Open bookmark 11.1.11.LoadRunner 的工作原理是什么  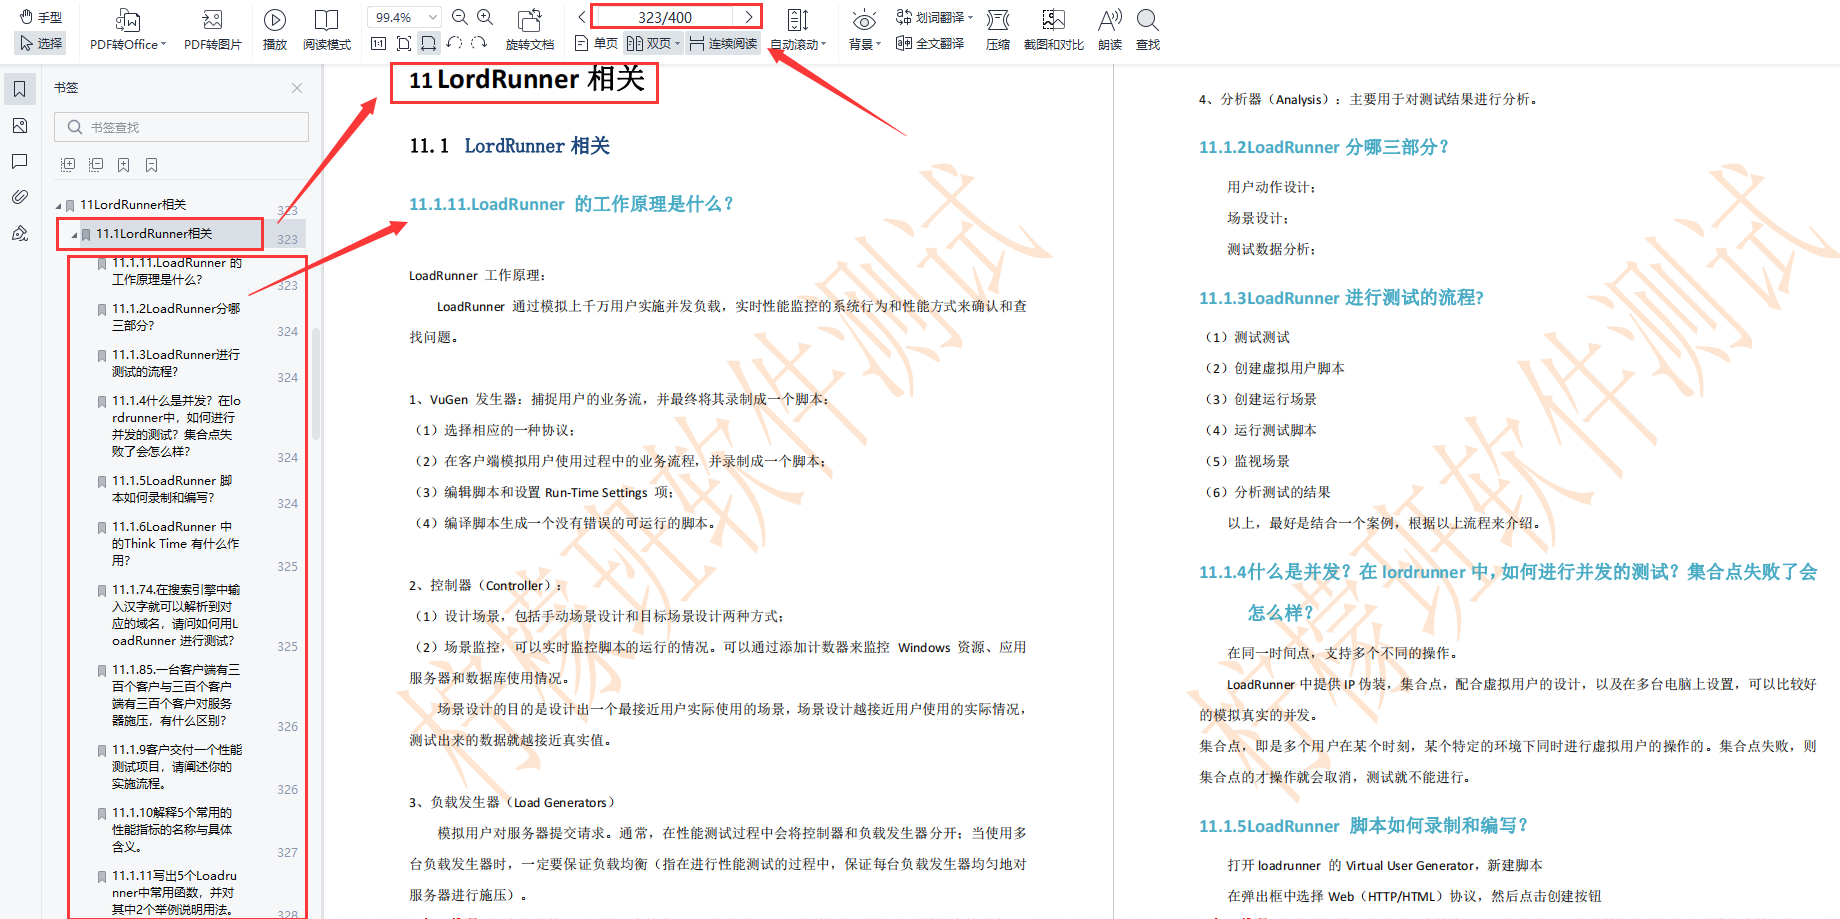pos(176,271)
